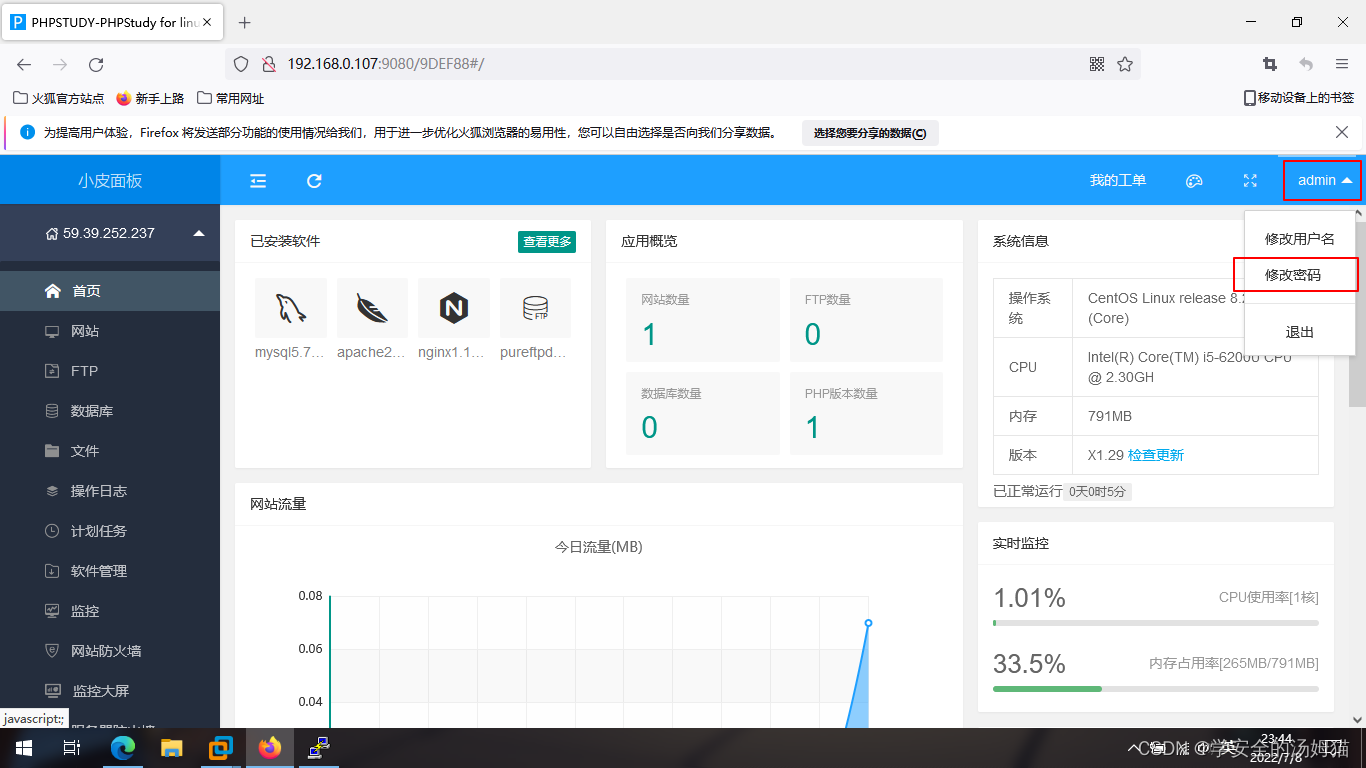1366x768 pixels.
Task: Dismiss the Firefox data sharing notification
Action: pyautogui.click(x=1342, y=132)
